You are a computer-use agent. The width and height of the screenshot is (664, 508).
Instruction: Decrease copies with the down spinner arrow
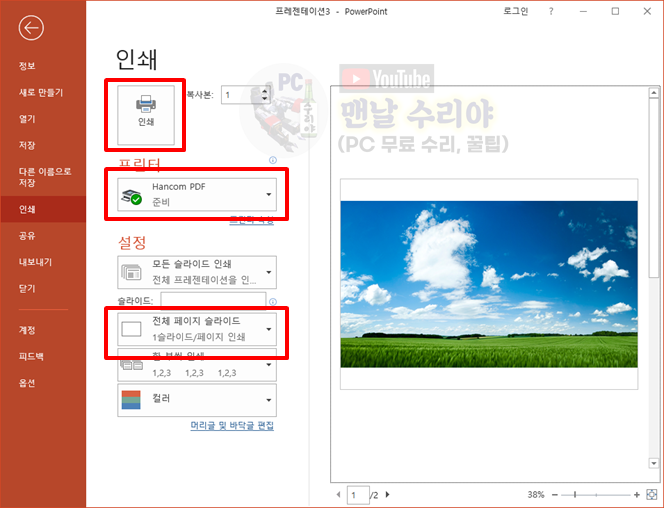tap(265, 99)
